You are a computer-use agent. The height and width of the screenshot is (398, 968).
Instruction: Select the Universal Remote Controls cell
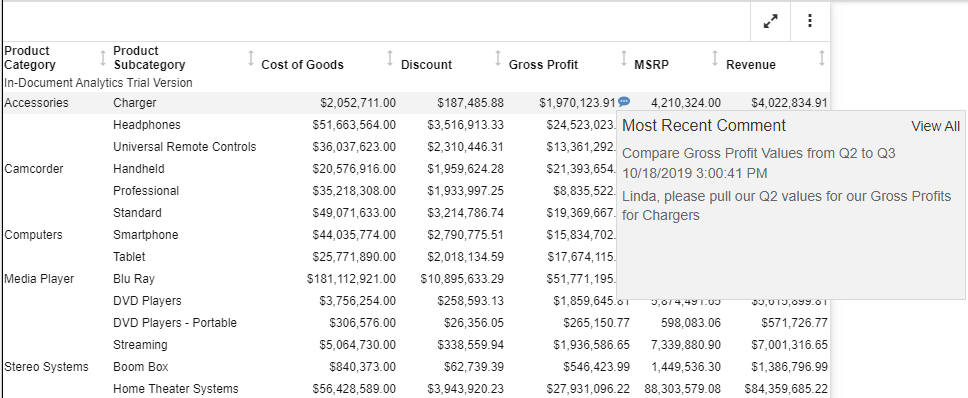(185, 147)
